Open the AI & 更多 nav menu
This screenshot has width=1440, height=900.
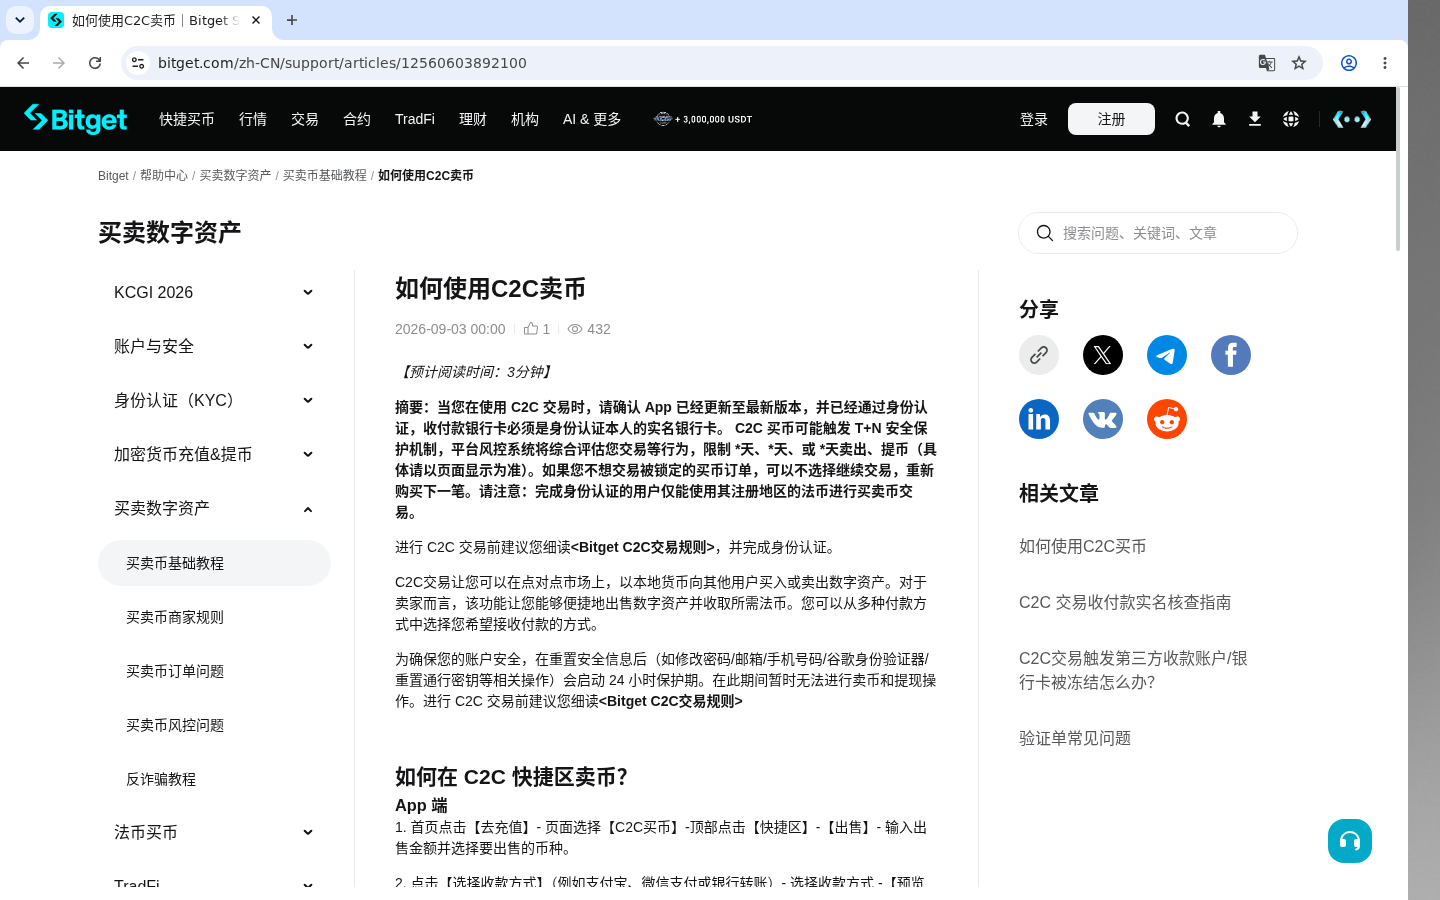(x=592, y=119)
